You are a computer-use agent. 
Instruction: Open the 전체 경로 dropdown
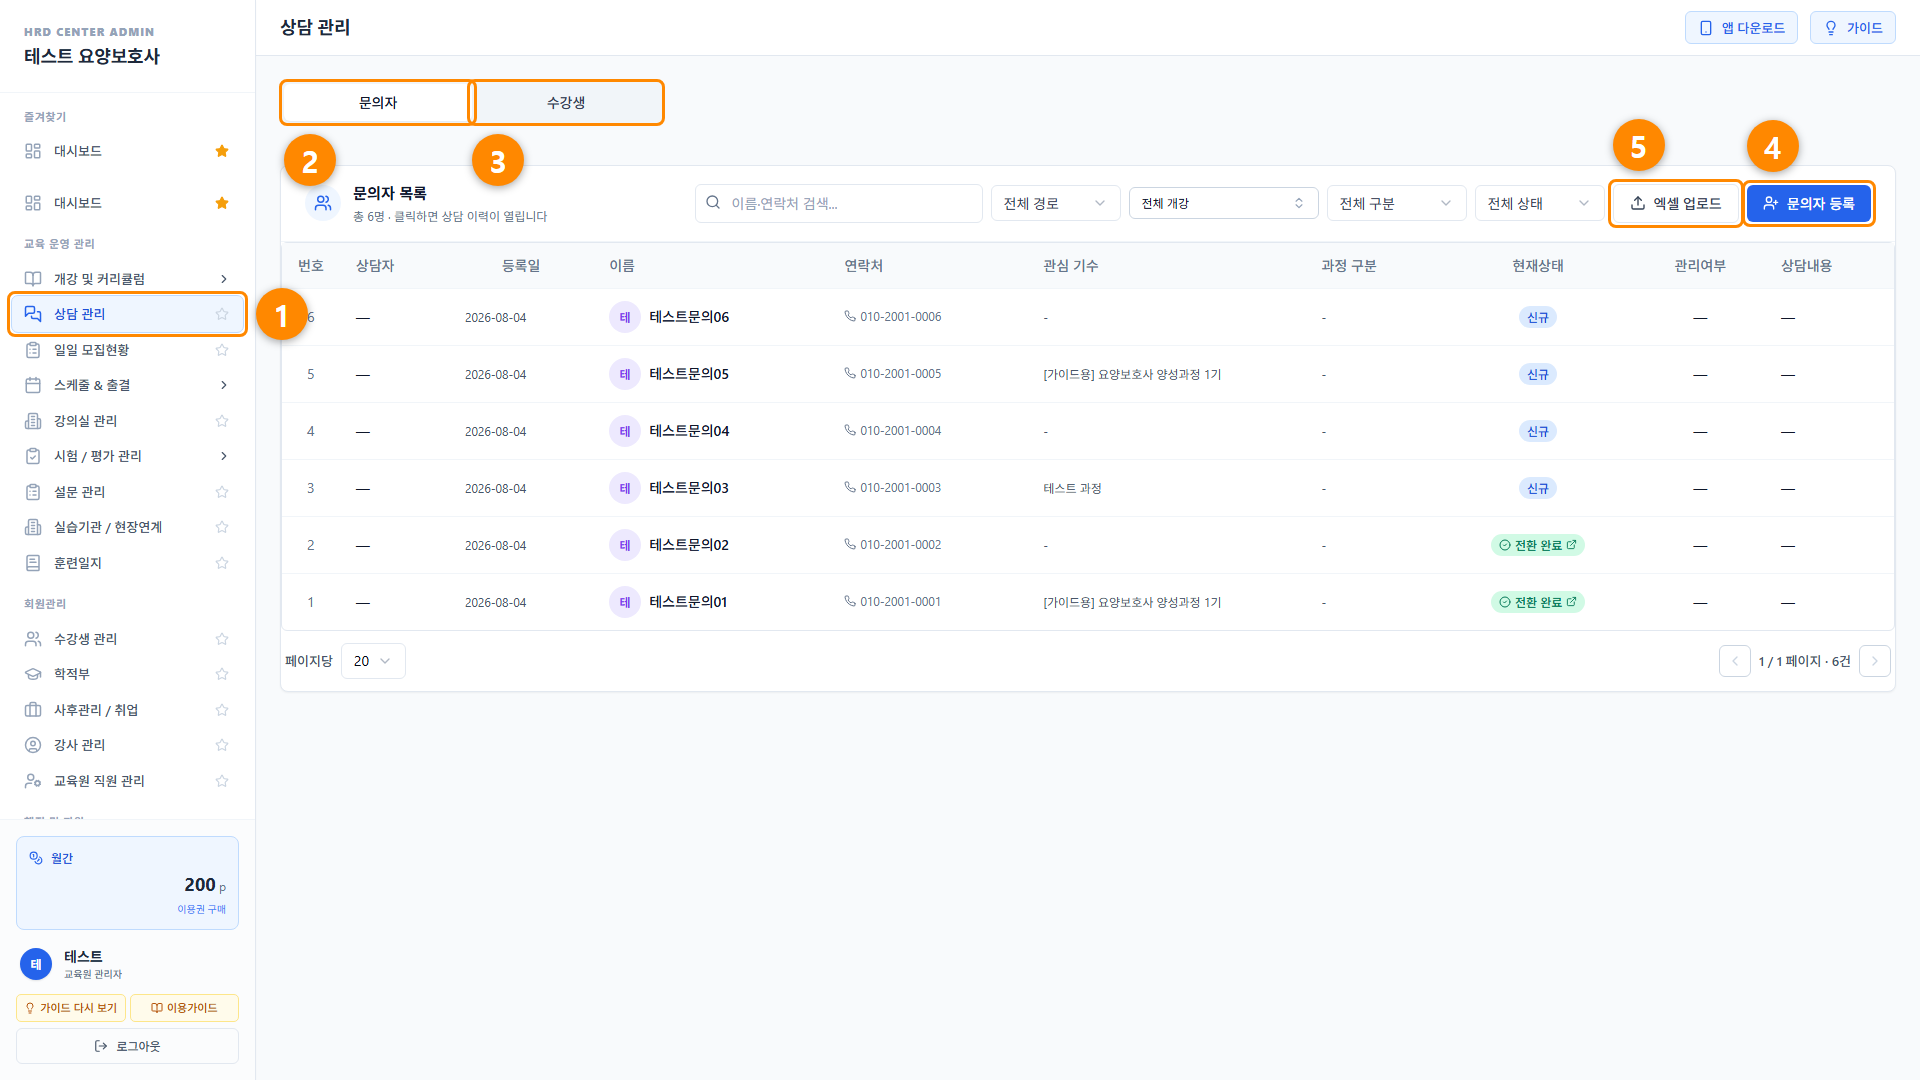click(1056, 203)
